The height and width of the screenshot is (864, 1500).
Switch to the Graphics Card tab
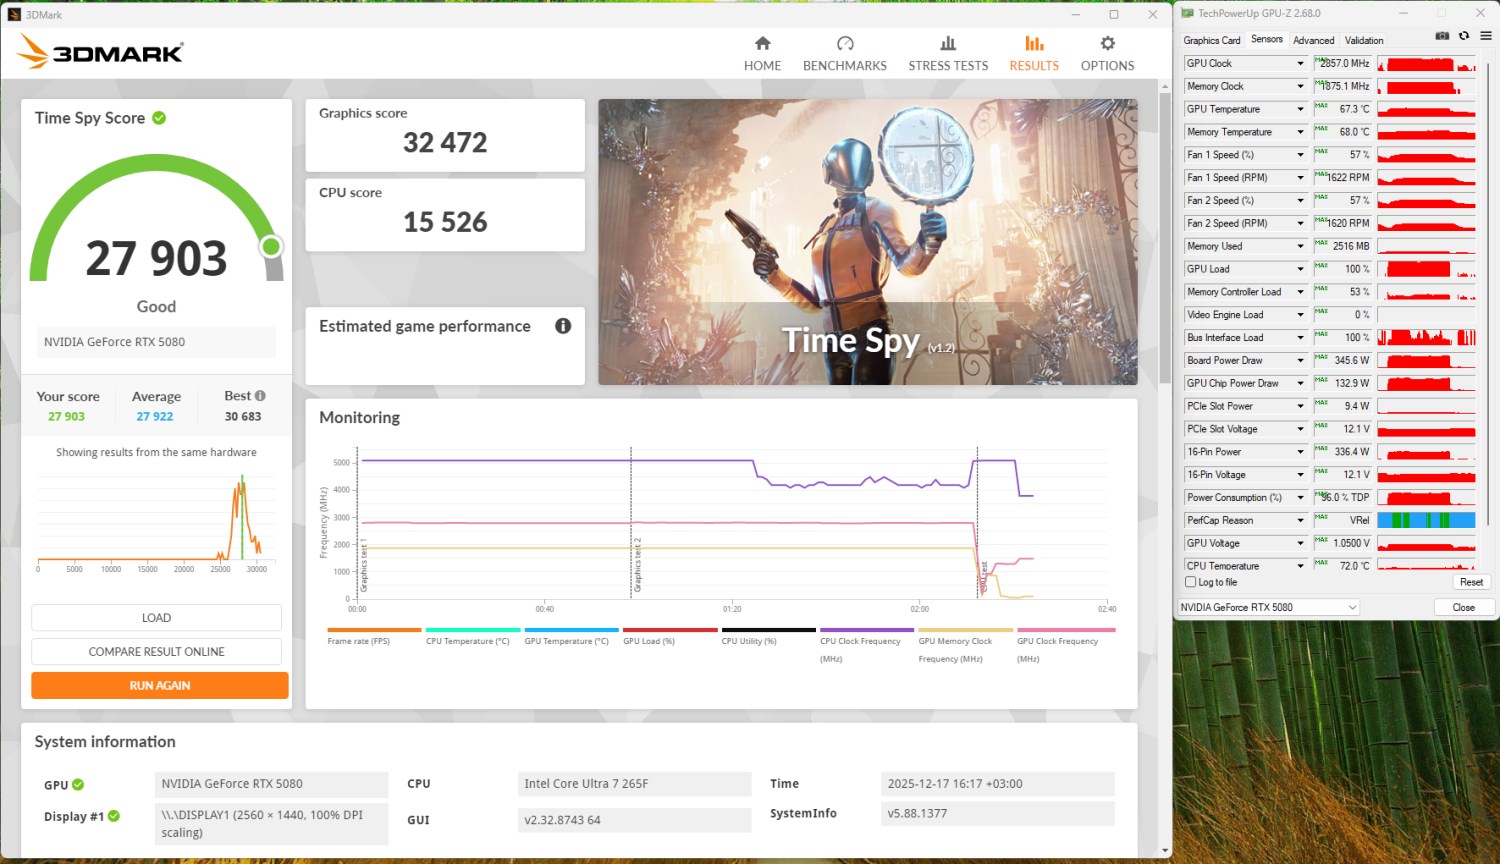pos(1211,40)
